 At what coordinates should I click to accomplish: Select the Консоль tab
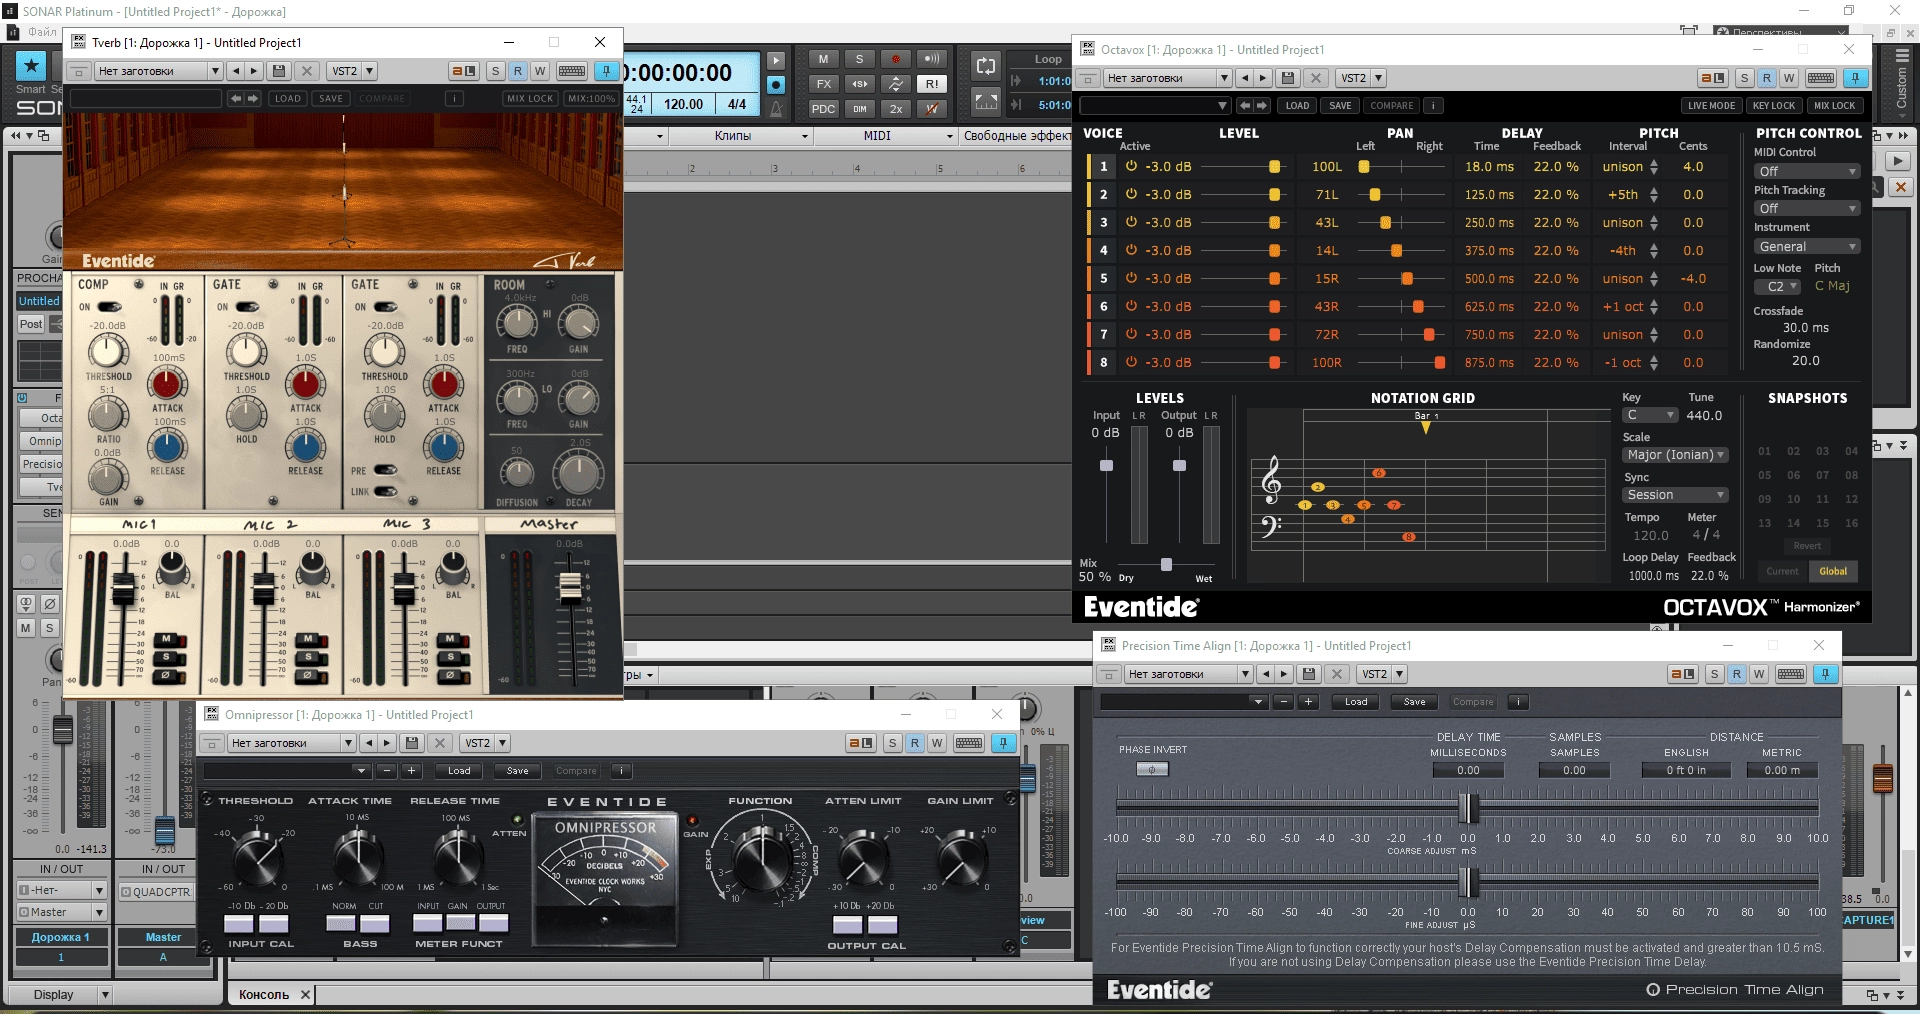tap(263, 995)
